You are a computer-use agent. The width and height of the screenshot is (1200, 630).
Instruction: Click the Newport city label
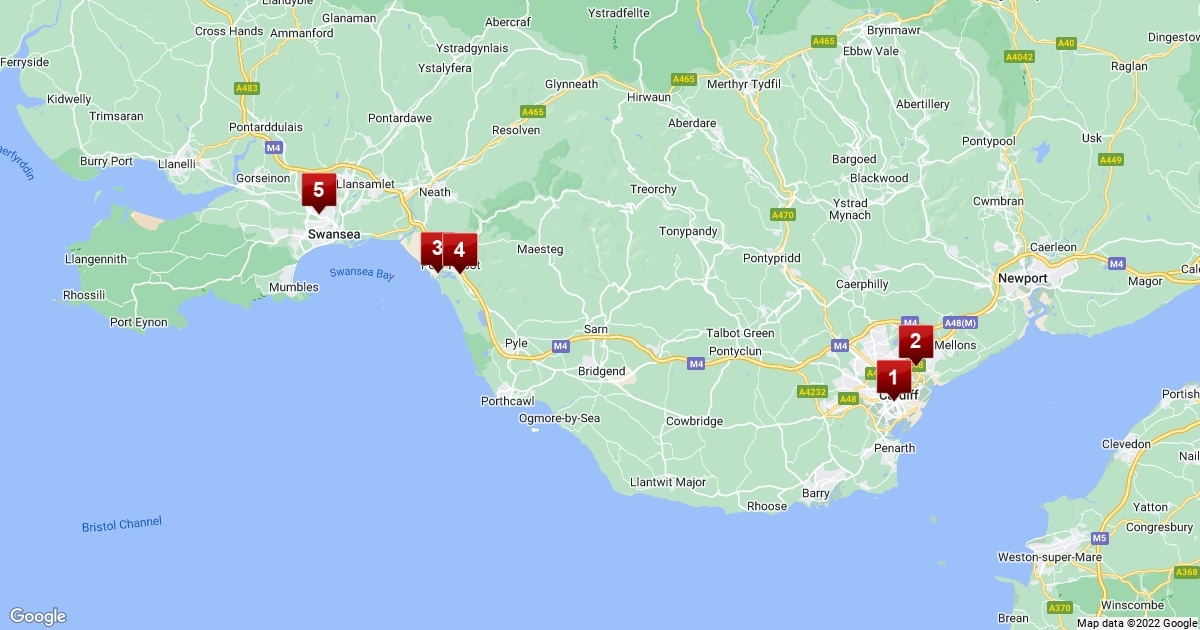pos(1022,278)
